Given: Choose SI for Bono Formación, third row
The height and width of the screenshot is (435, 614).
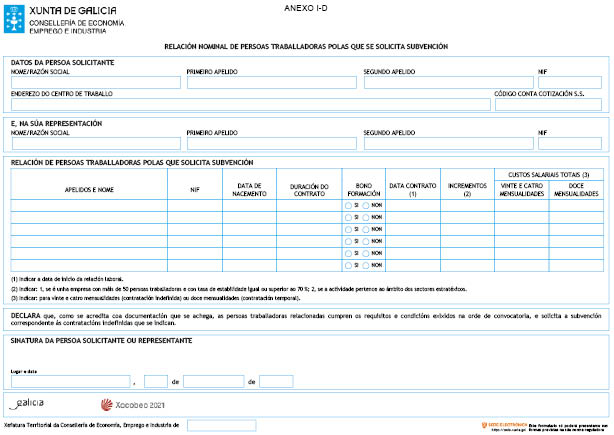Looking at the screenshot, I should tap(347, 229).
